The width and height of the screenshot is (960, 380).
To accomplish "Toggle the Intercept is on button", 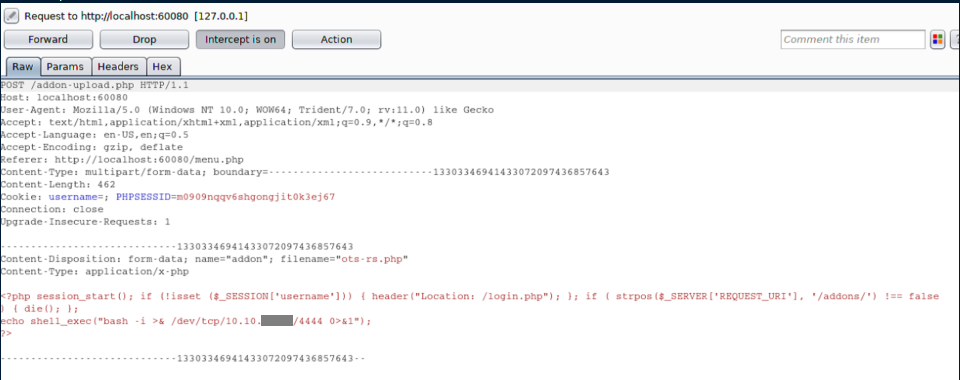I will point(241,40).
